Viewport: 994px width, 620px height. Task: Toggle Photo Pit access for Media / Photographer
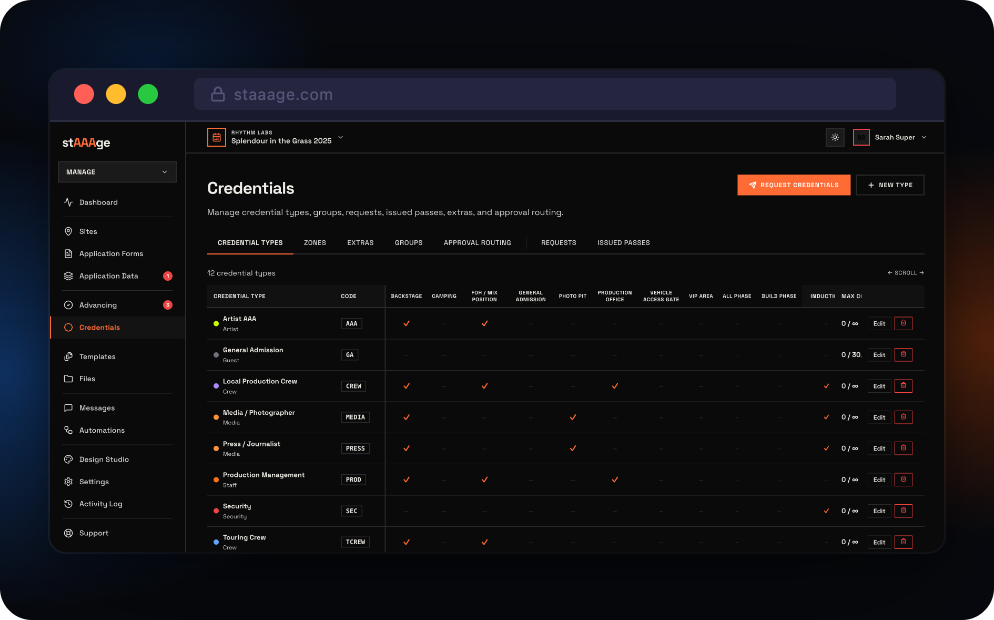[572, 417]
